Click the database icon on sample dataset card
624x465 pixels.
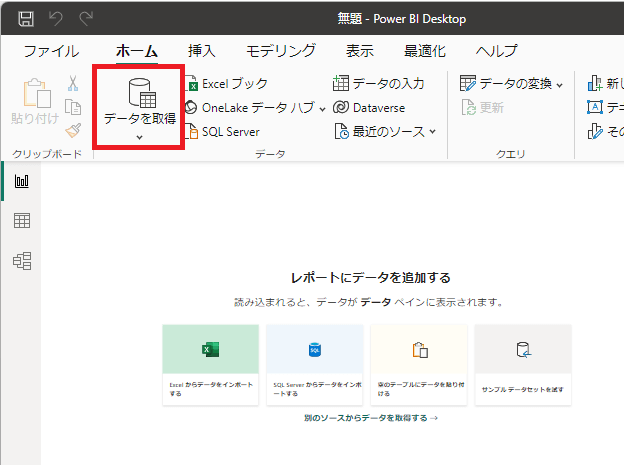524,350
